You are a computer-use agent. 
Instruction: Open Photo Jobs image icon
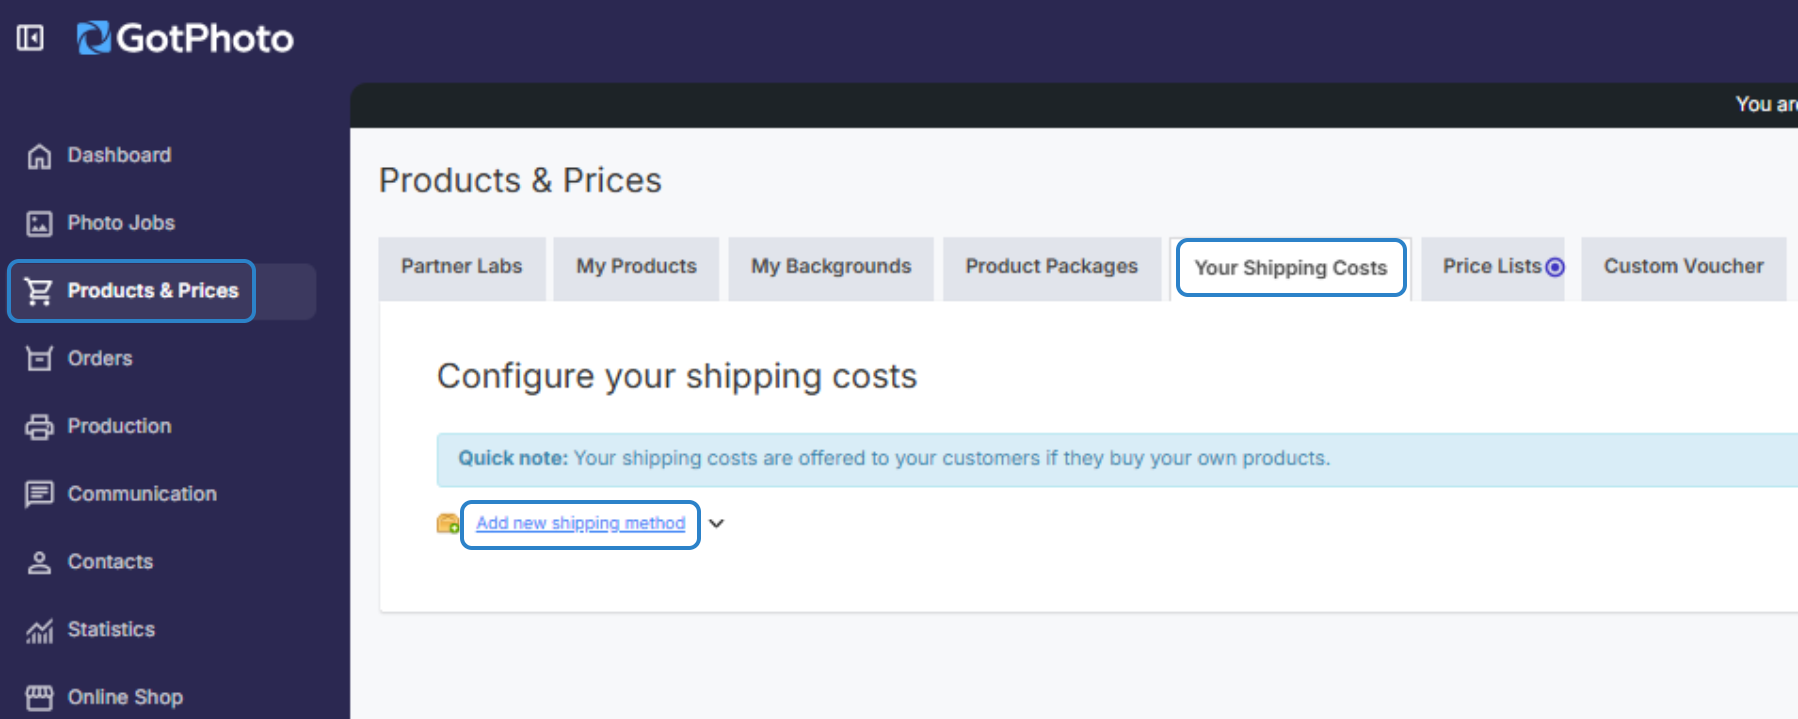point(39,223)
